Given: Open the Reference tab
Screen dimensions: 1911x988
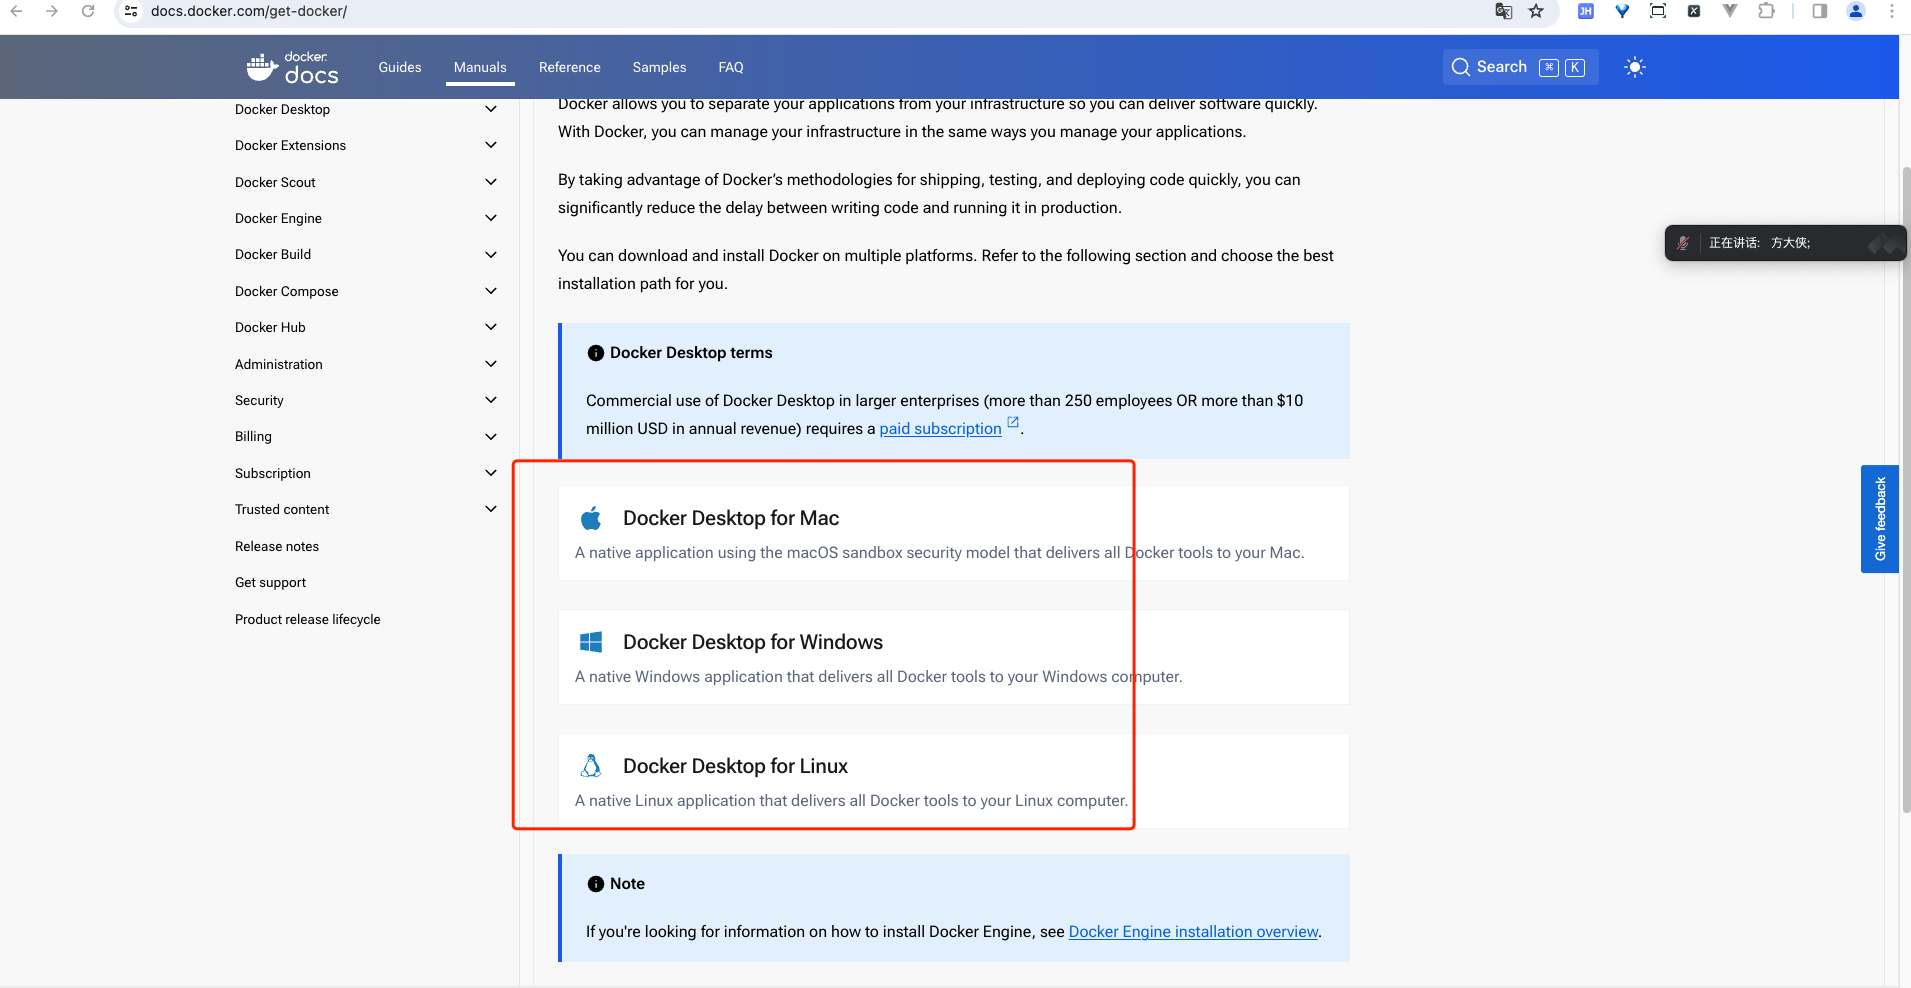Looking at the screenshot, I should (570, 67).
